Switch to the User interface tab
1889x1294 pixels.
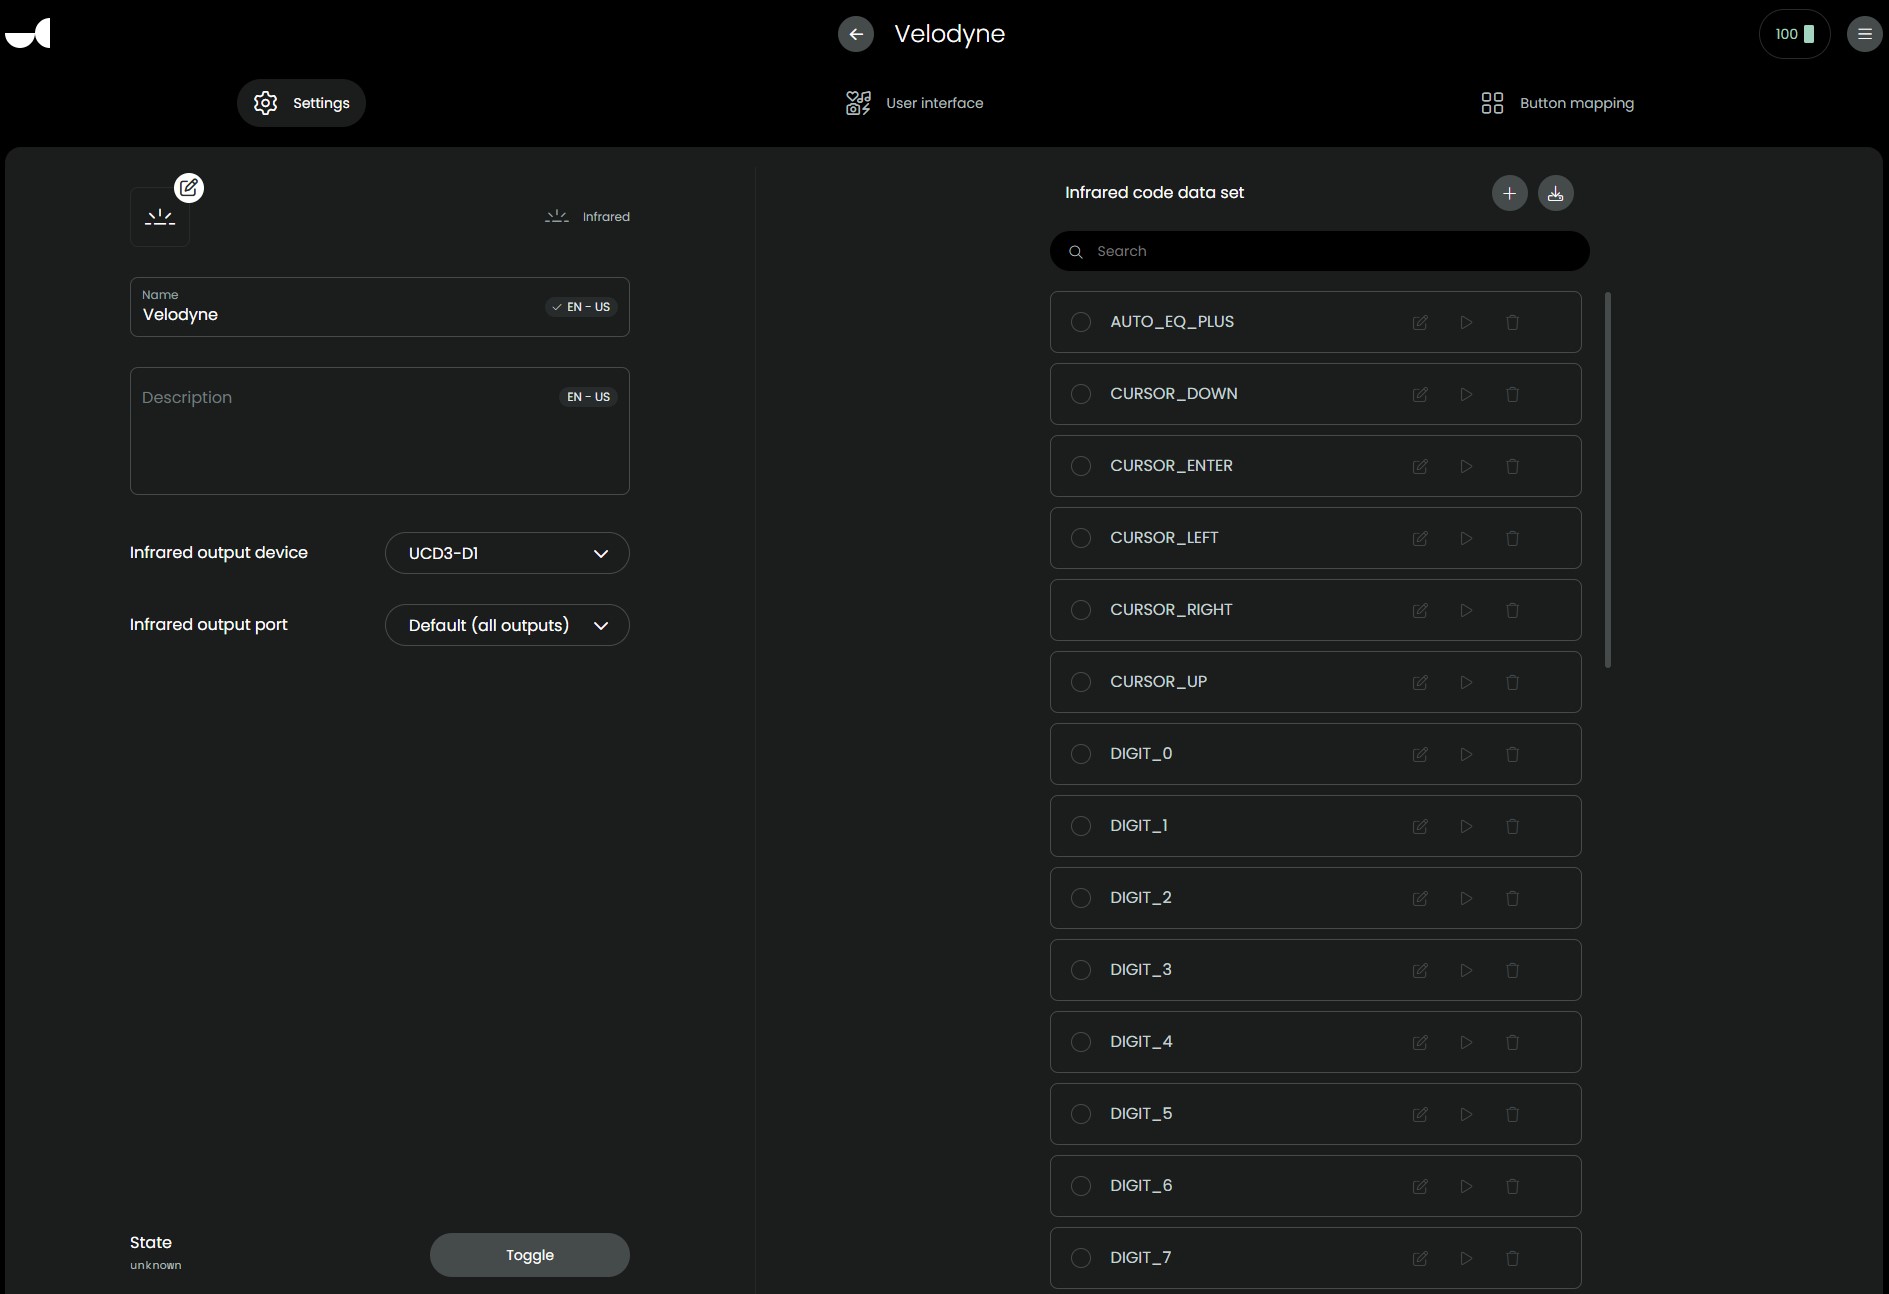914,103
